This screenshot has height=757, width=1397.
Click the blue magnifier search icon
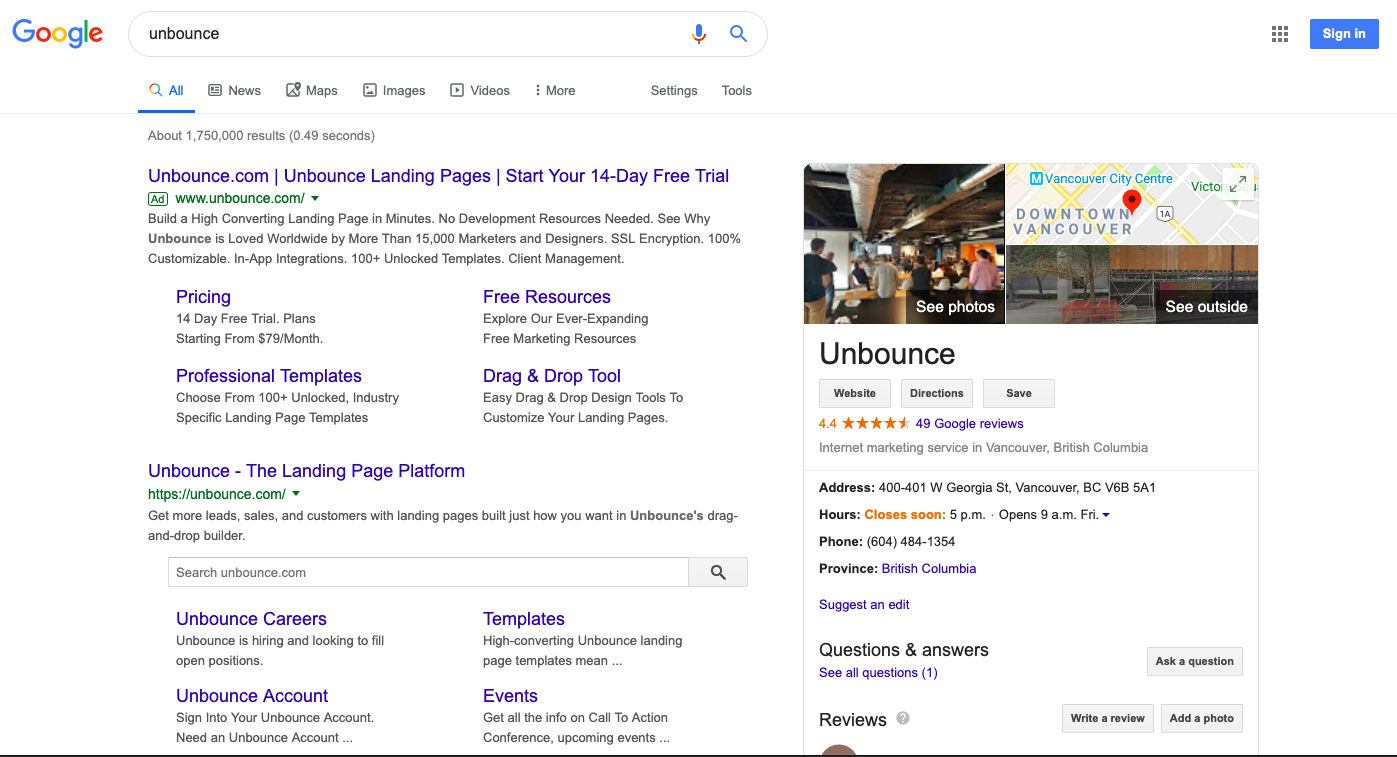[738, 34]
